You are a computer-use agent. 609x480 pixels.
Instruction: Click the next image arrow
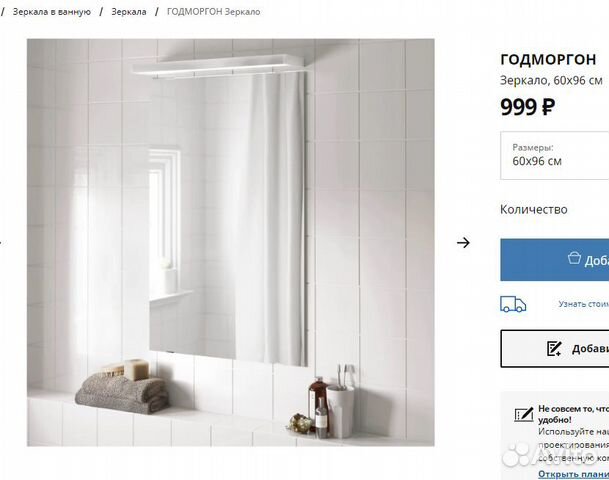click(x=463, y=243)
